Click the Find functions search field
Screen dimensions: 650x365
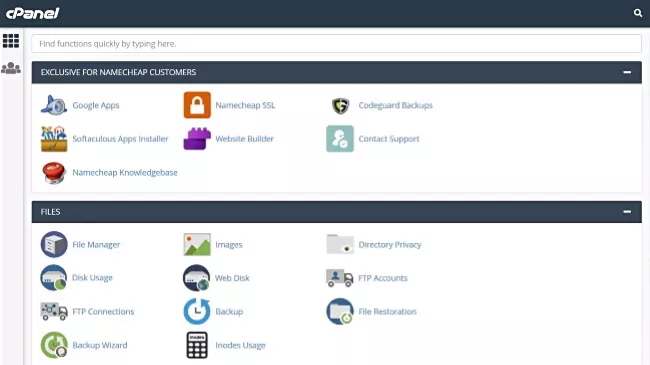click(337, 44)
